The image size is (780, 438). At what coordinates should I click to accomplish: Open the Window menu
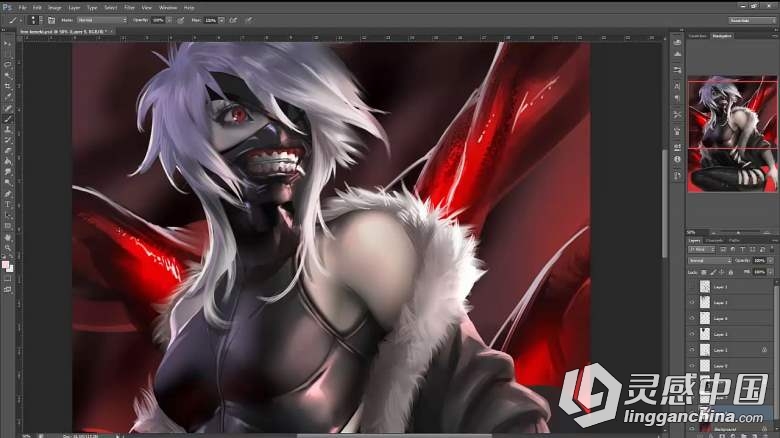coord(168,7)
